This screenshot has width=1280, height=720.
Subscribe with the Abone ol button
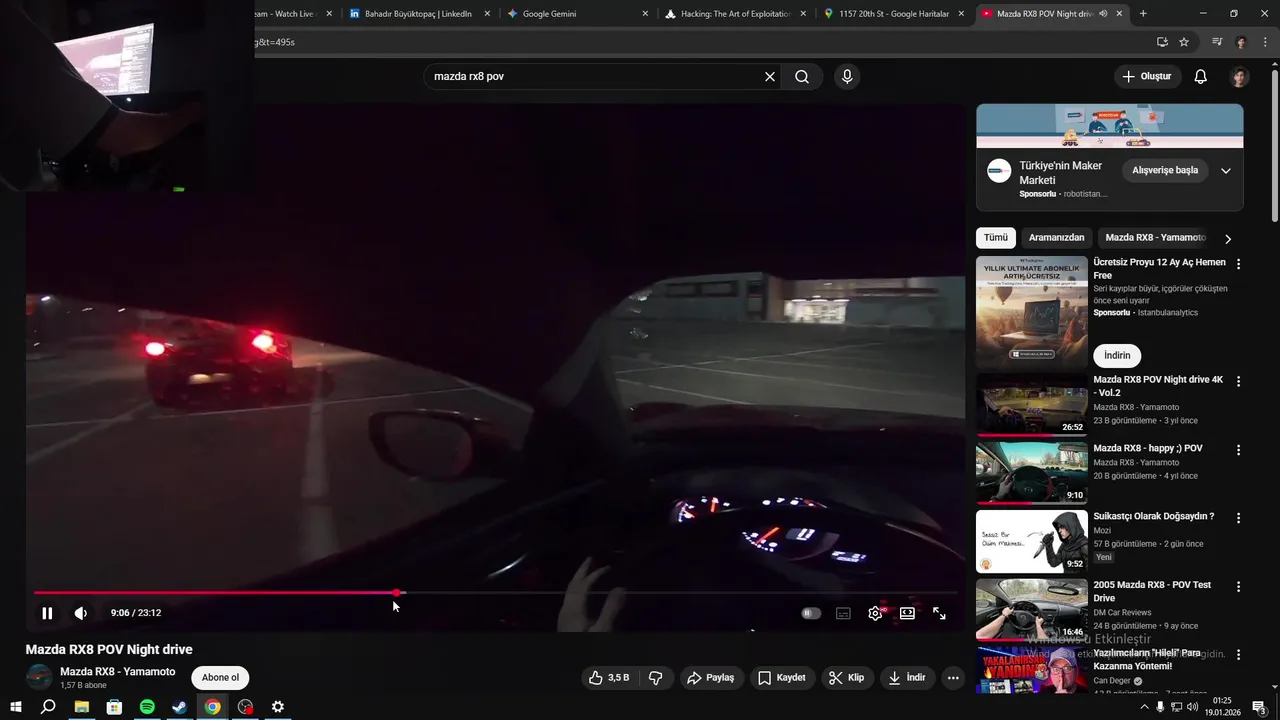coord(220,677)
